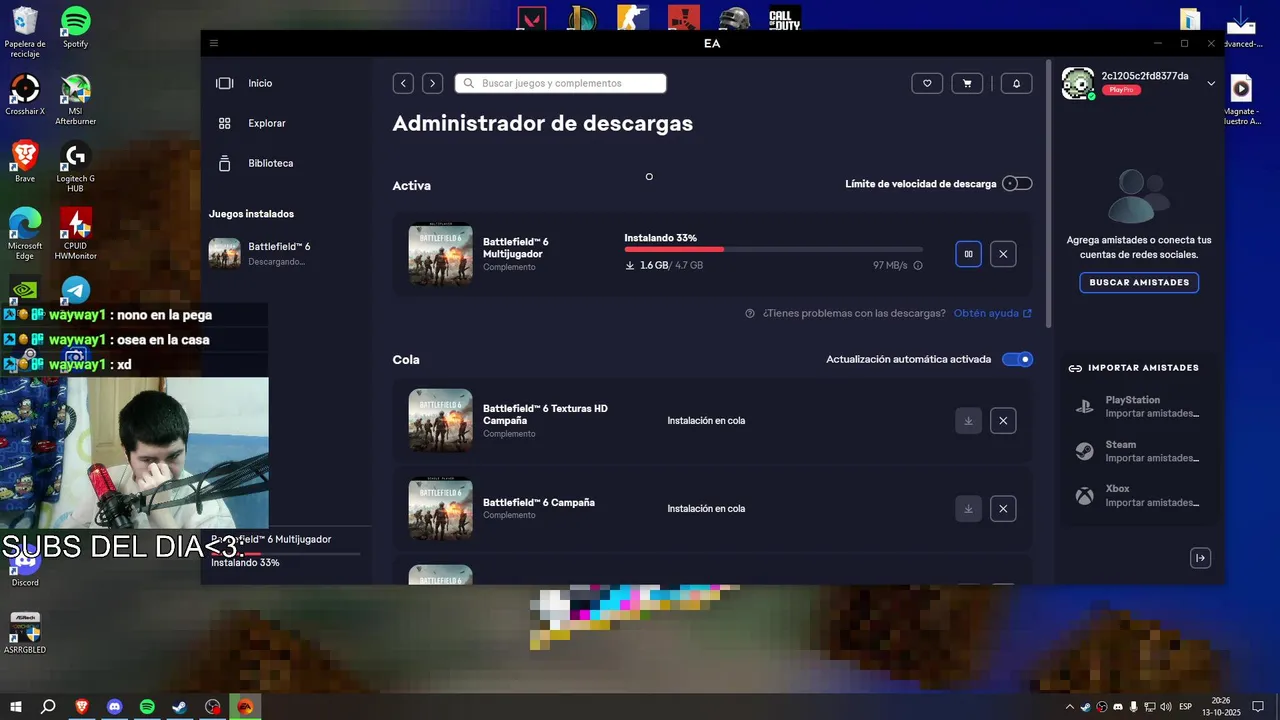The image size is (1280, 720).
Task: Open Windows Start menu
Action: 15,707
